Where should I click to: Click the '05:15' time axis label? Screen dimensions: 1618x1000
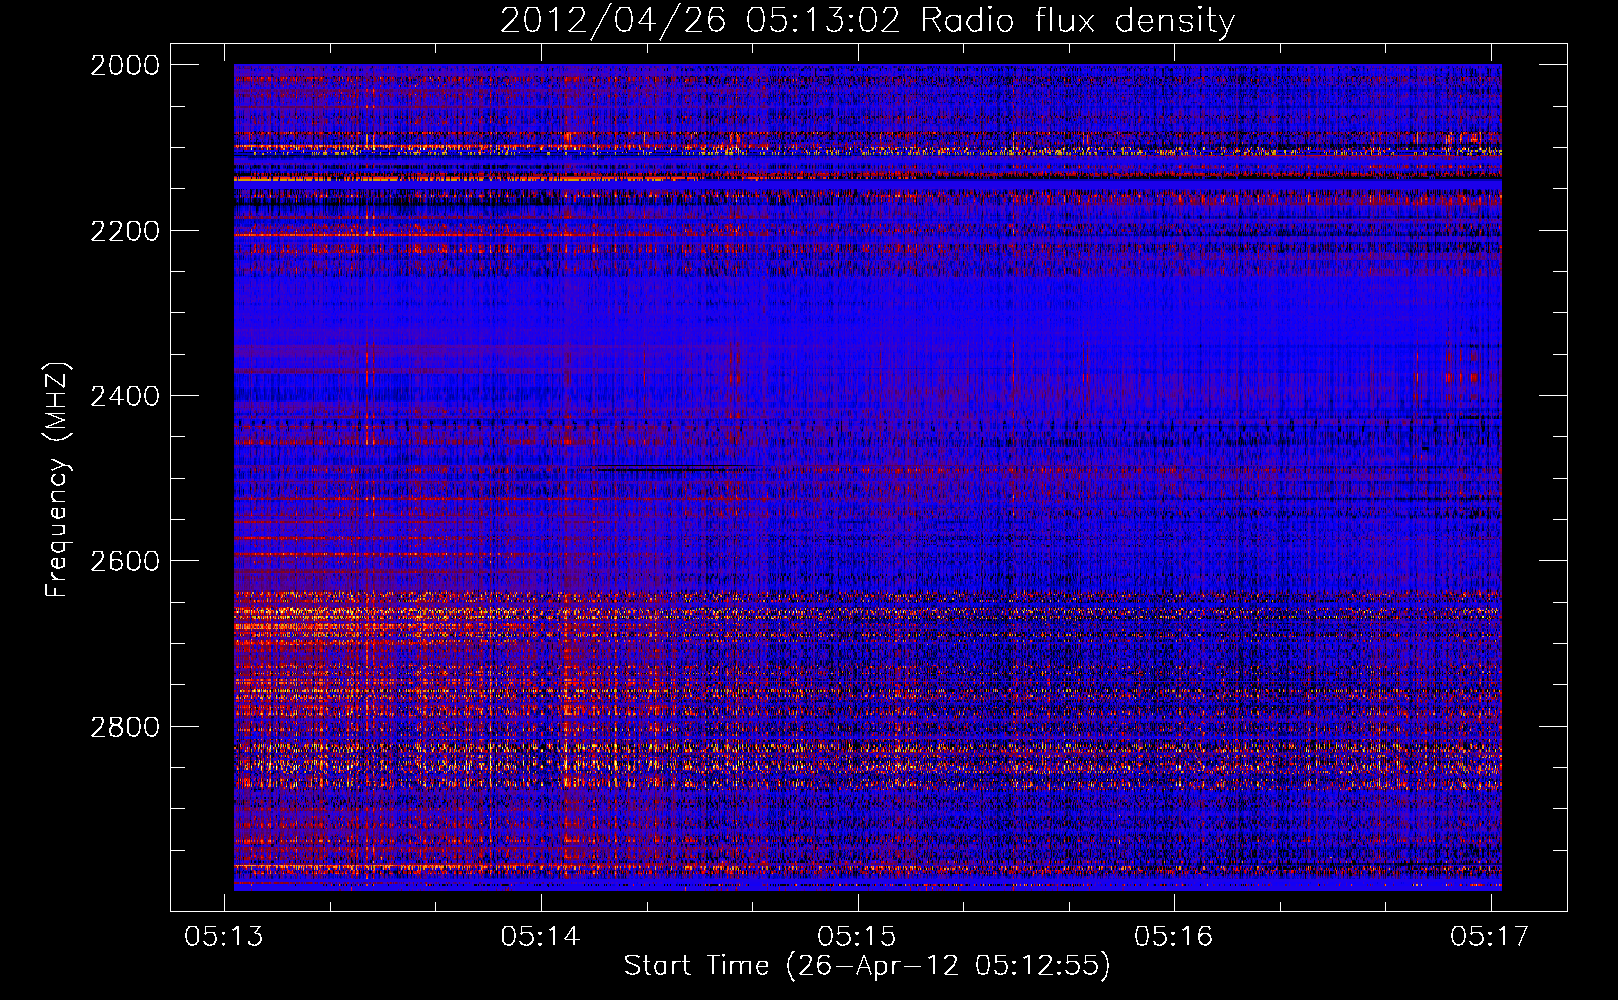click(x=857, y=936)
